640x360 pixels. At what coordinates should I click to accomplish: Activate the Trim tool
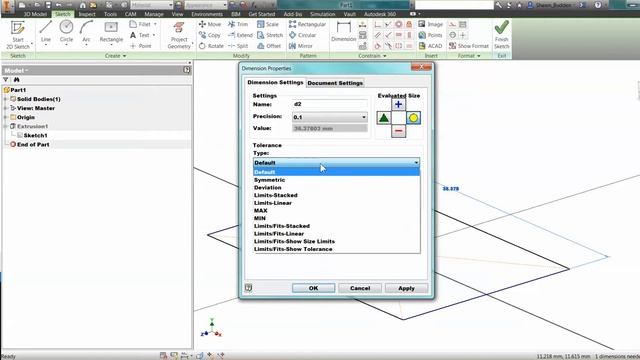[238, 24]
